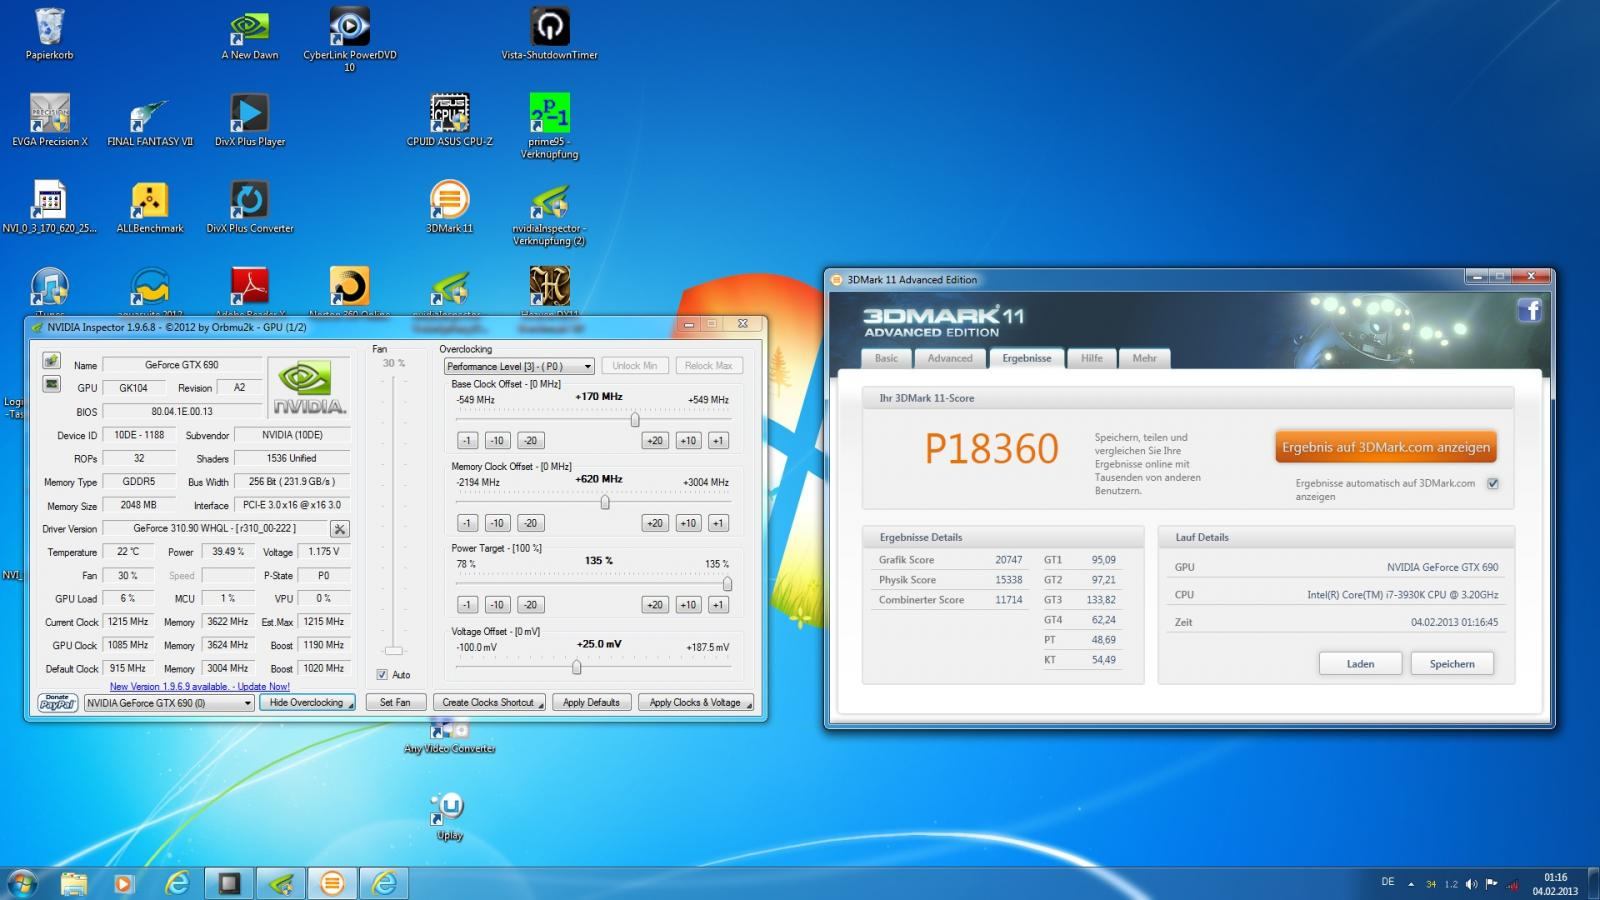Switch to NVIDIA Inspector taskbar button

tap(281, 883)
